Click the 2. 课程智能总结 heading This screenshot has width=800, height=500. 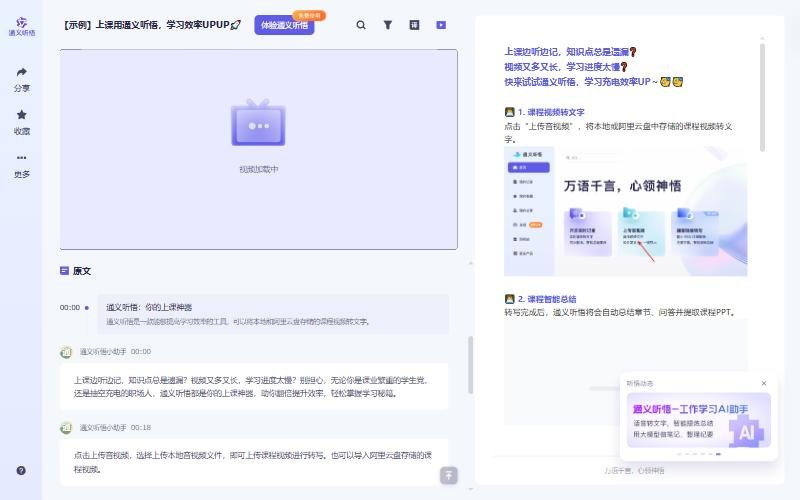pos(546,299)
